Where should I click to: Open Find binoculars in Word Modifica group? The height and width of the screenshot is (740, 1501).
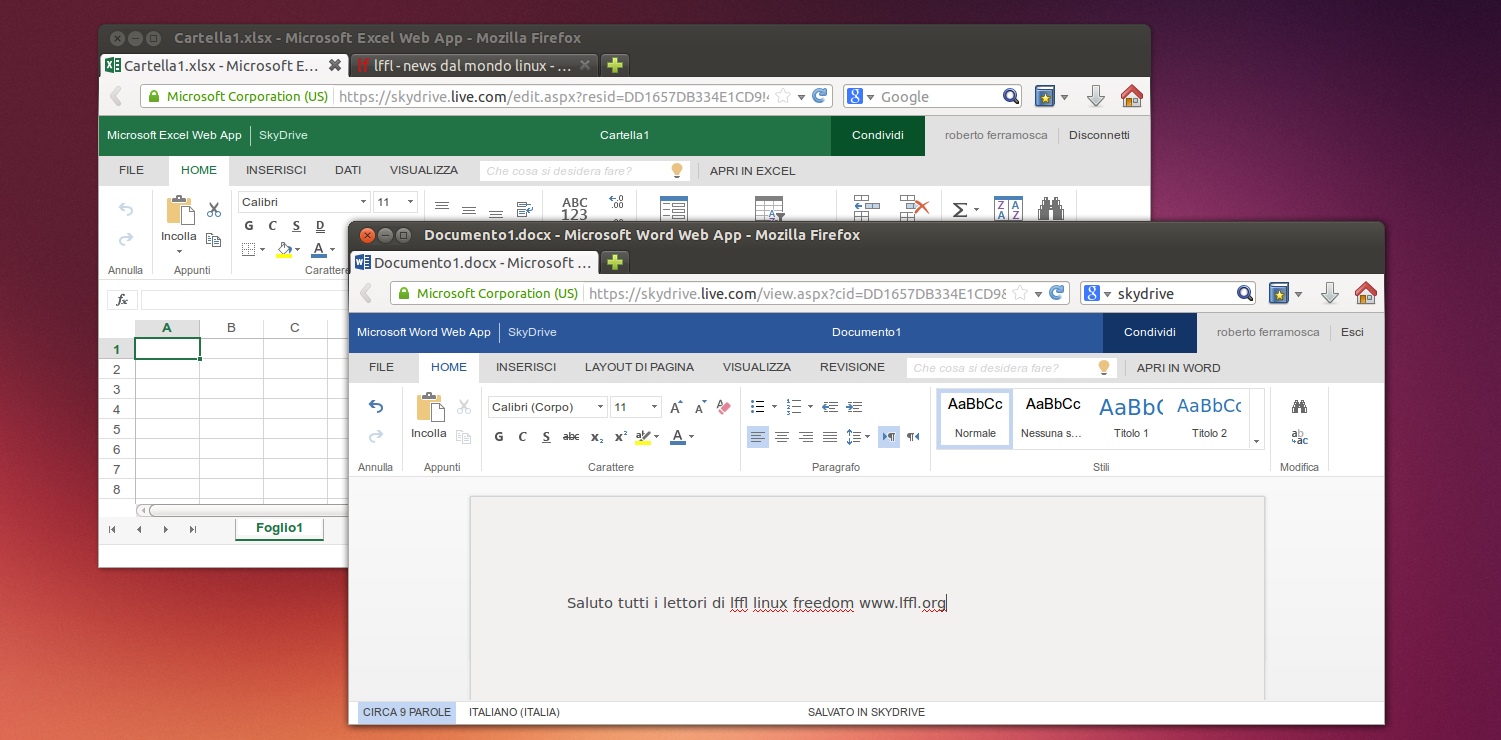(1299, 407)
